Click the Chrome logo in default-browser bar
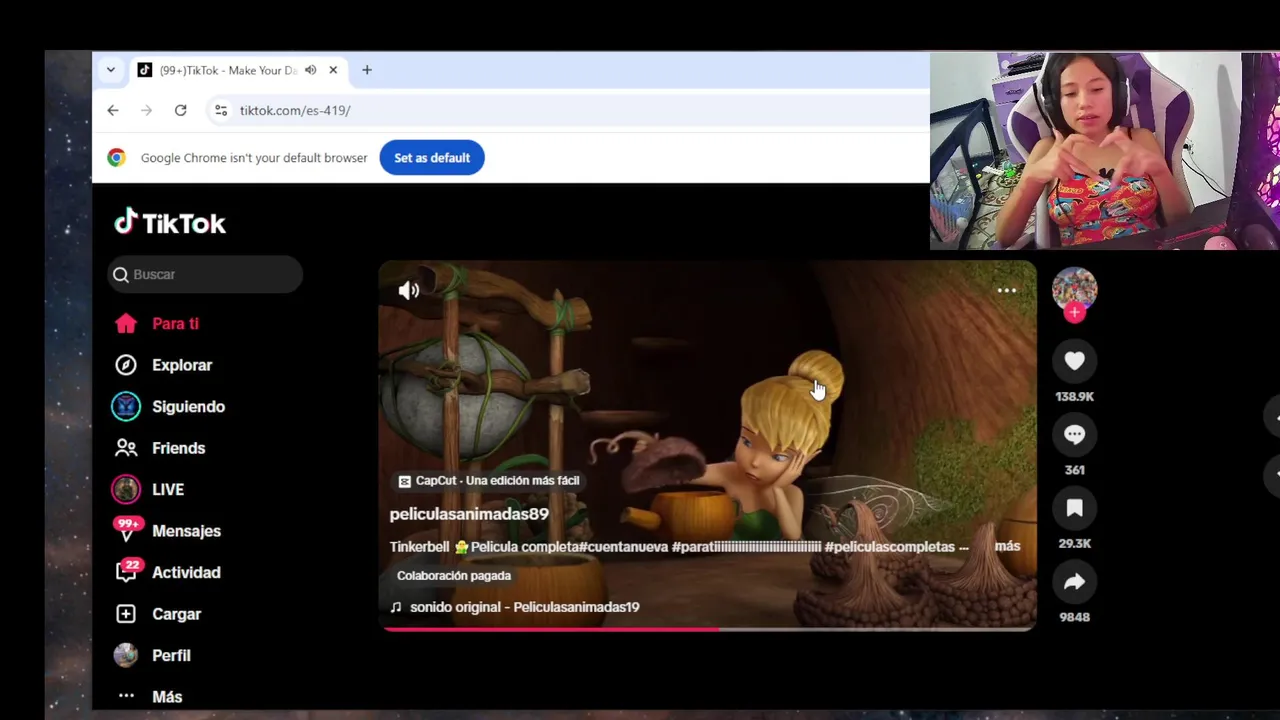 tap(117, 158)
